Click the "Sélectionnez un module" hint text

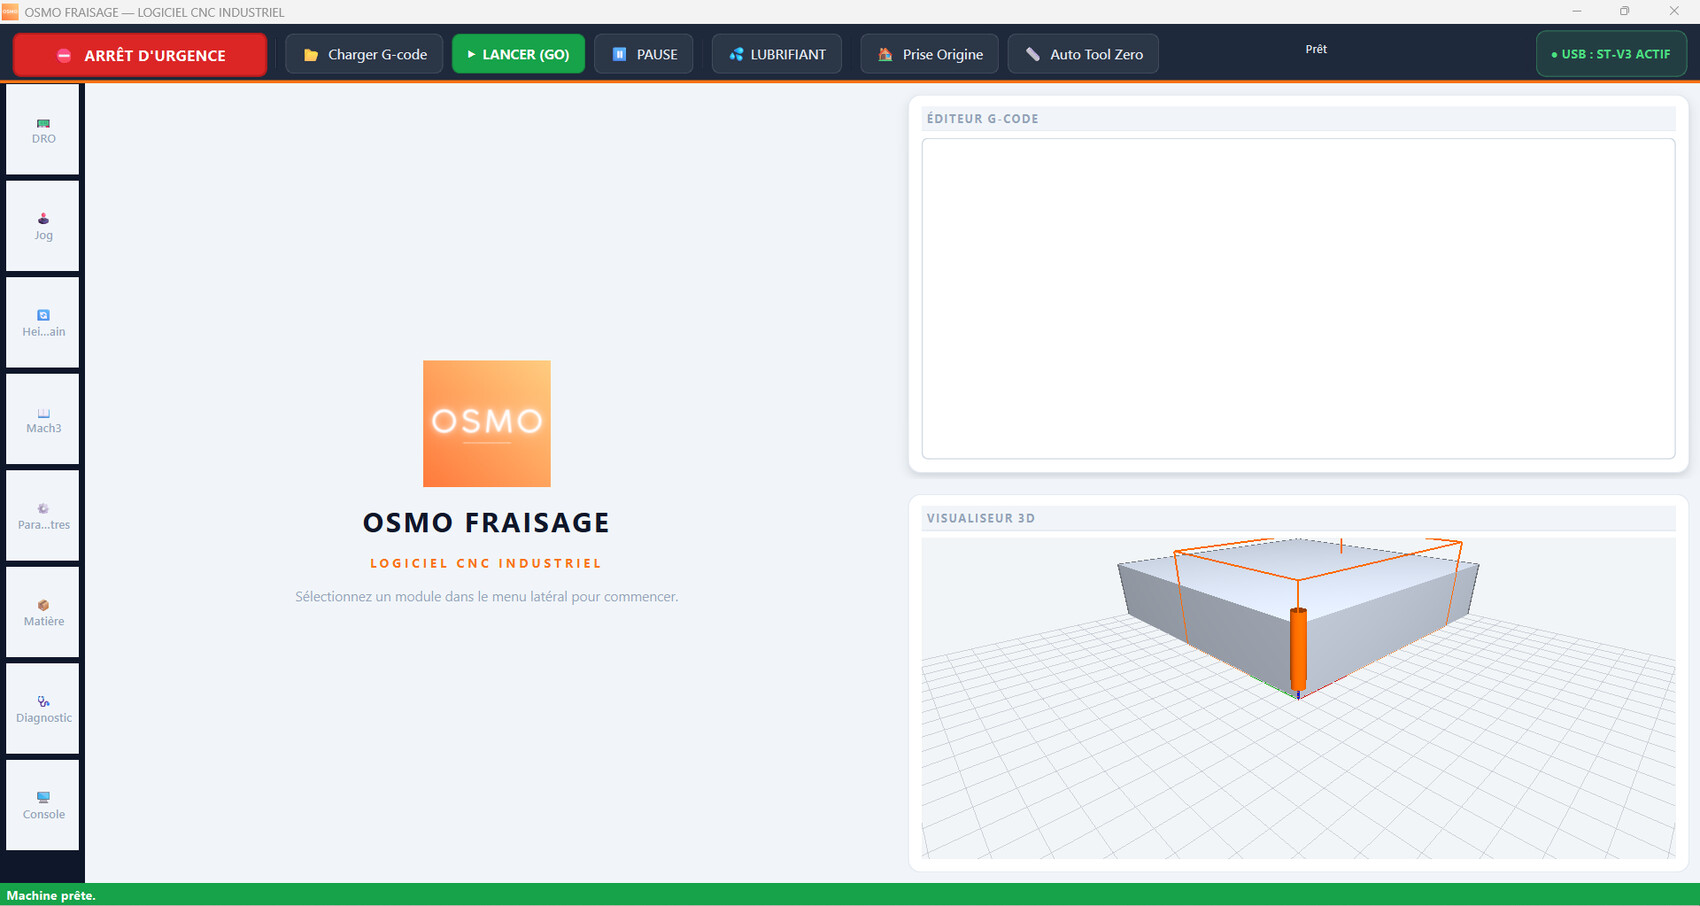coord(486,597)
